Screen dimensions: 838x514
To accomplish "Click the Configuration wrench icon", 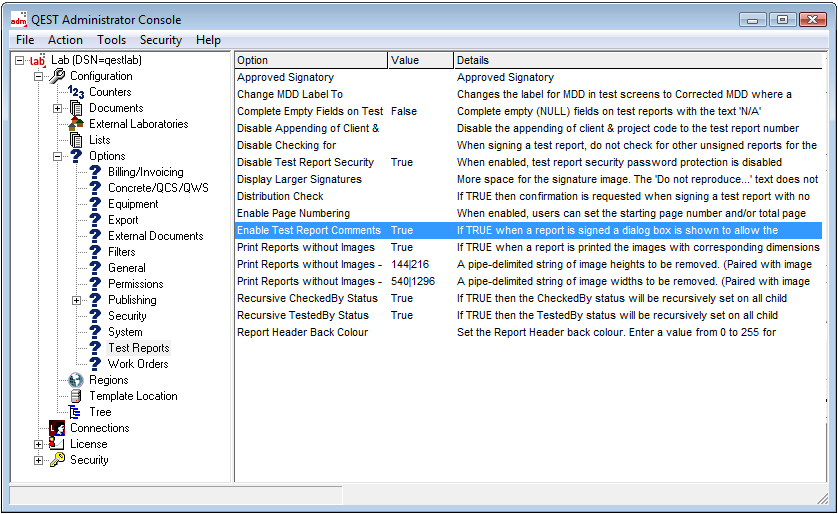I will coord(57,76).
